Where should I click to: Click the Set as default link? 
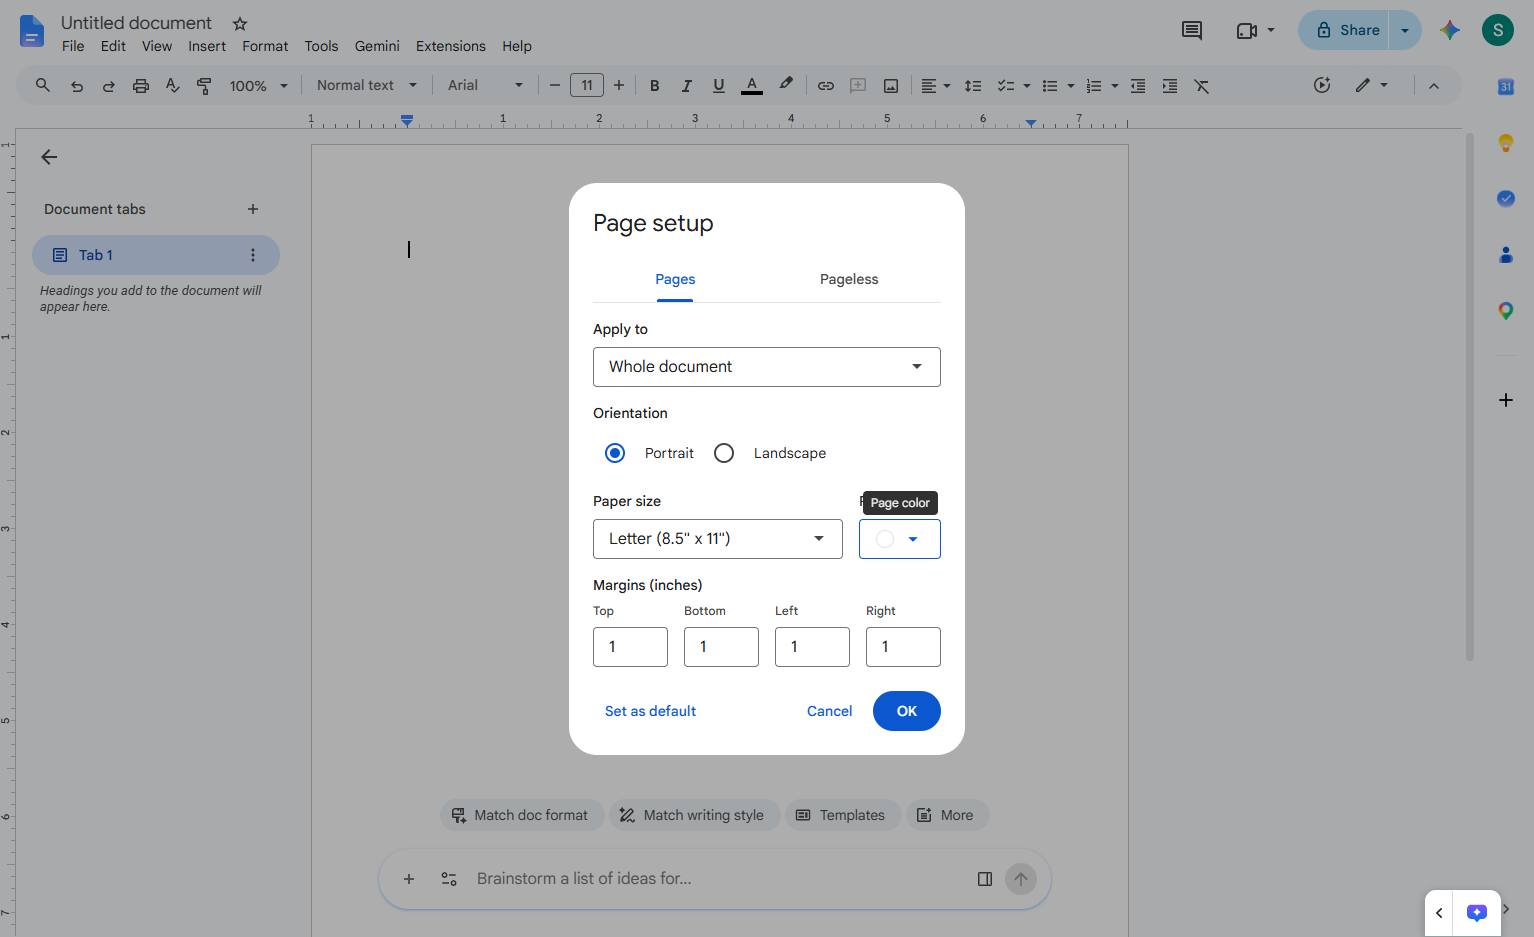(650, 711)
